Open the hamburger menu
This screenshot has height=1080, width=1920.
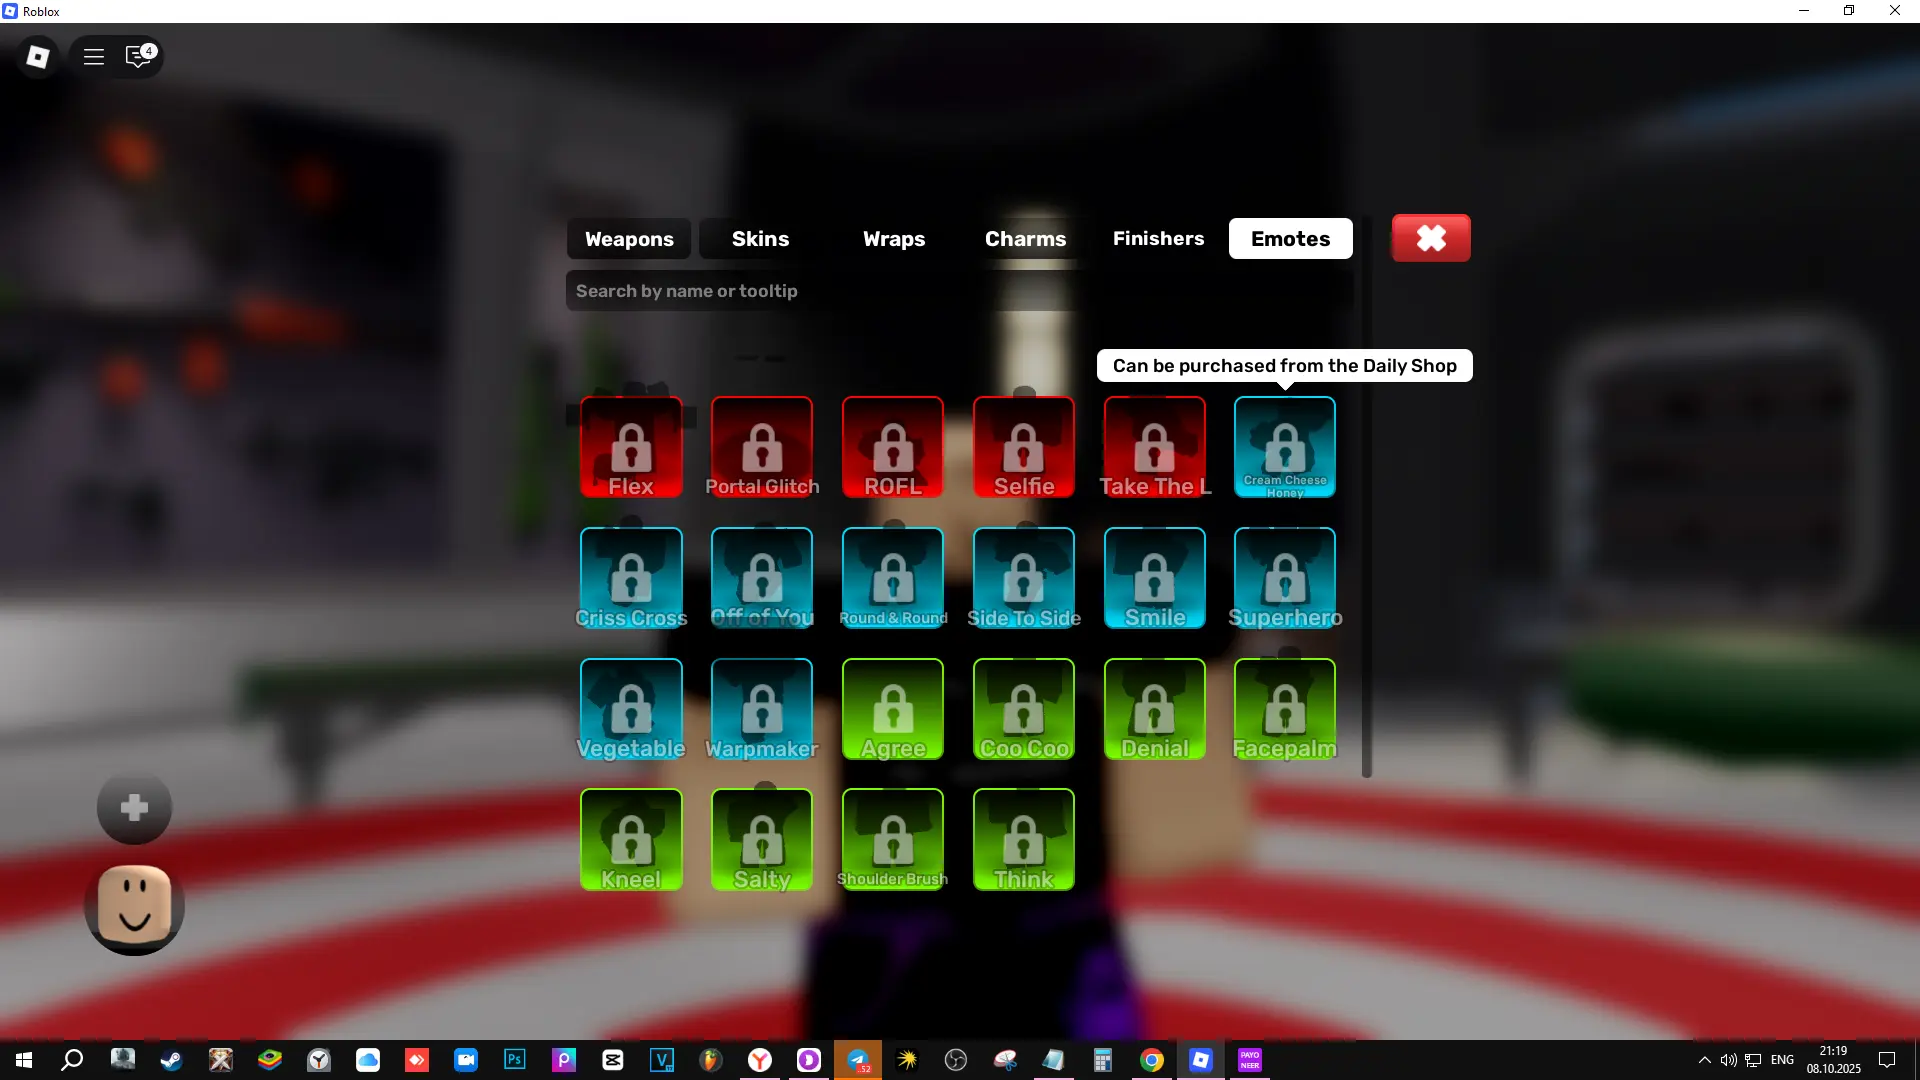coord(94,57)
